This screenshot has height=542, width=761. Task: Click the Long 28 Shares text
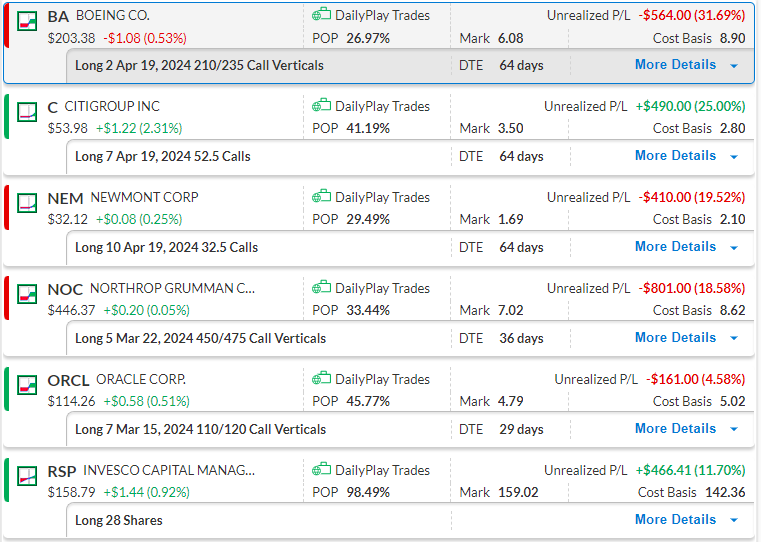119,520
